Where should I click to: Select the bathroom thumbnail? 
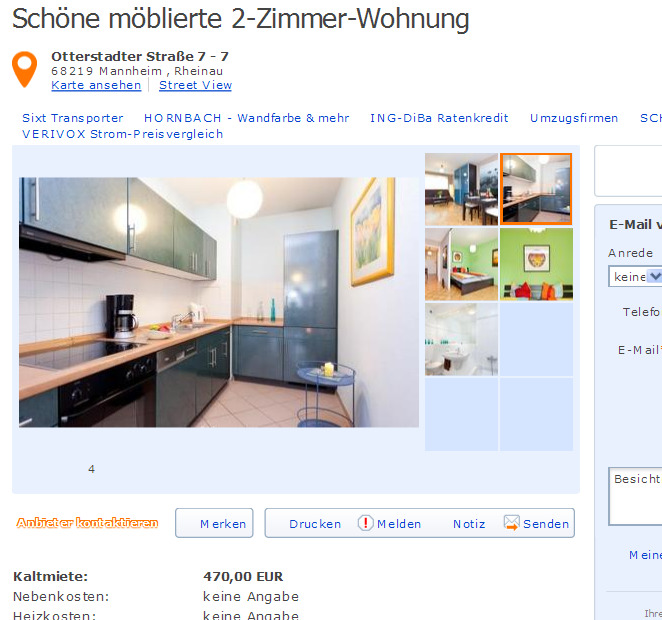[x=461, y=339]
